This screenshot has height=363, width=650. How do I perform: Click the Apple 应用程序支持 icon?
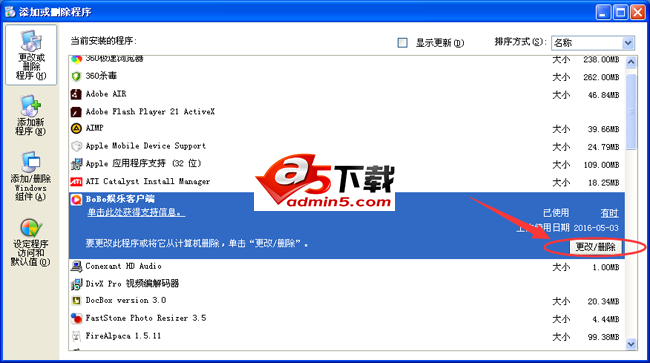[x=76, y=164]
